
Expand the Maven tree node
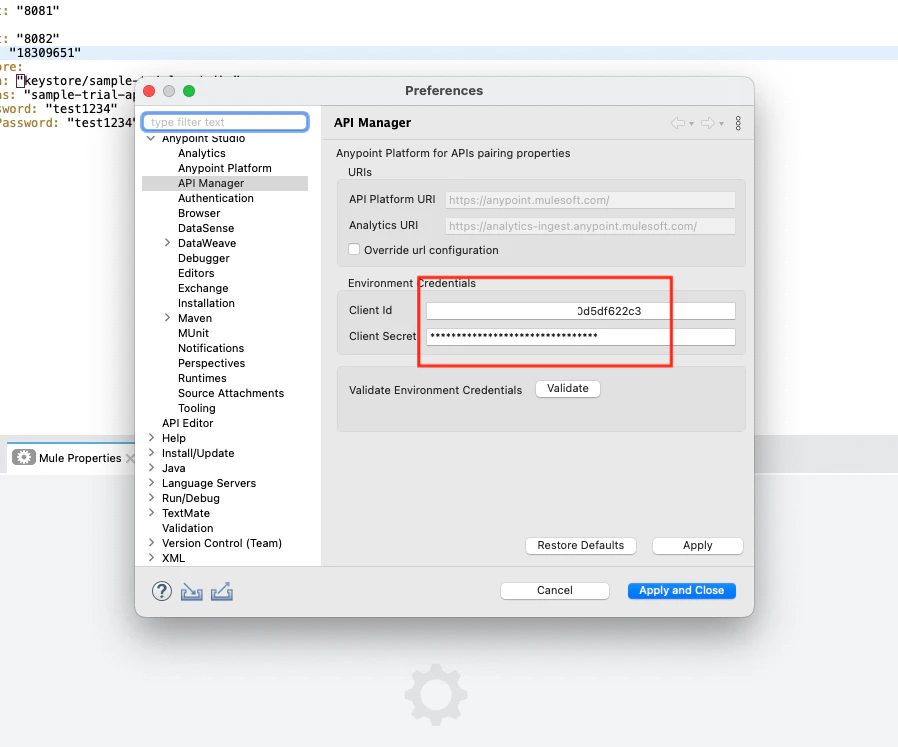tap(167, 318)
